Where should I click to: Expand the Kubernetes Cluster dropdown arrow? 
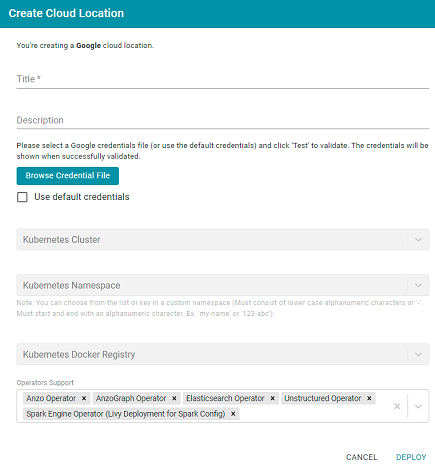[418, 240]
